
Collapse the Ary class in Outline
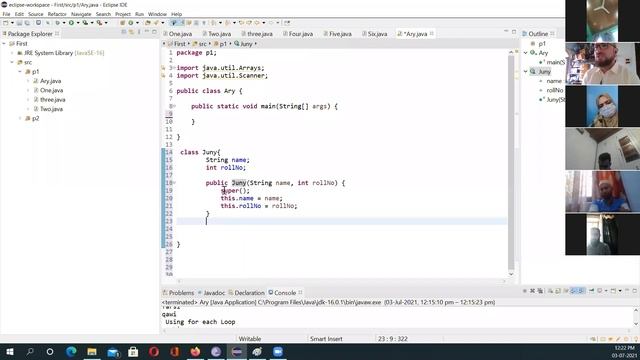click(526, 53)
